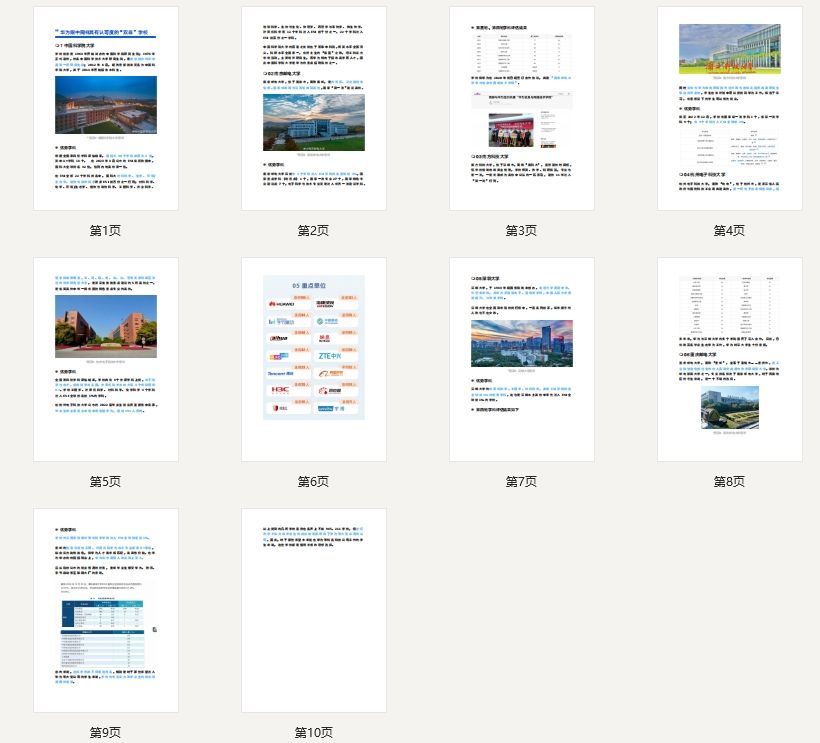Image resolution: width=820 pixels, height=743 pixels.
Task: Click the '第6页' page label
Action: pos(313,482)
